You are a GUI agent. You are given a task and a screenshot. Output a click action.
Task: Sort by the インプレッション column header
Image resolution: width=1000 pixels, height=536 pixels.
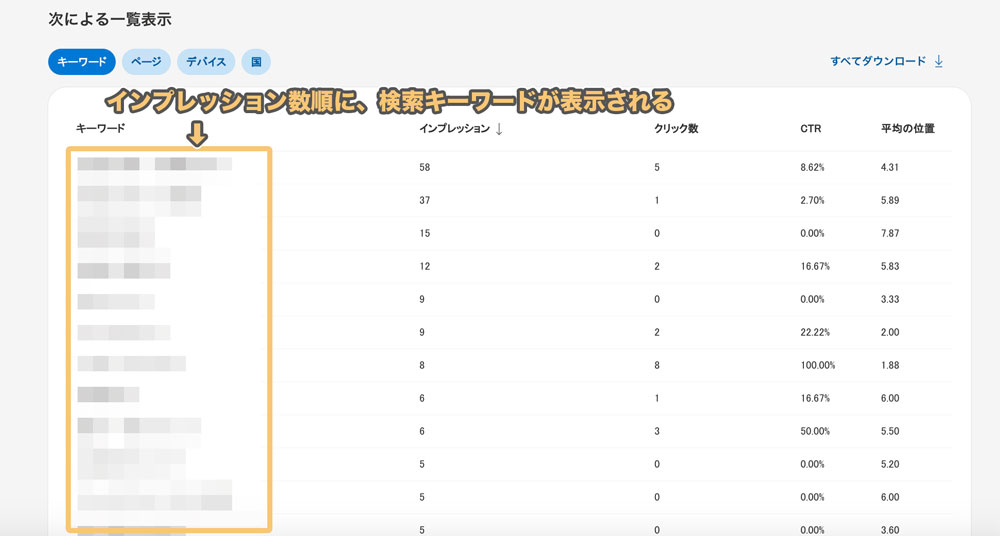[x=454, y=129]
